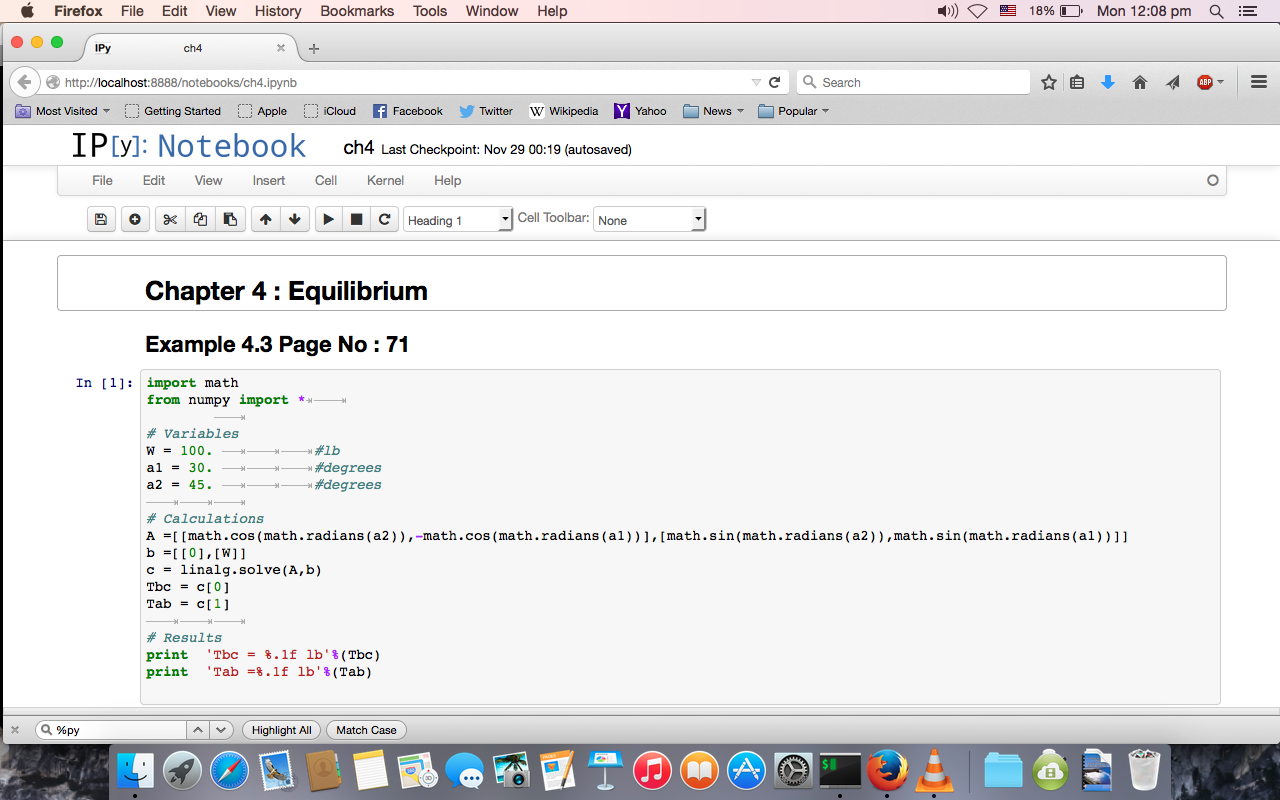Run the current cell with play icon
1280x800 pixels.
(x=328, y=220)
